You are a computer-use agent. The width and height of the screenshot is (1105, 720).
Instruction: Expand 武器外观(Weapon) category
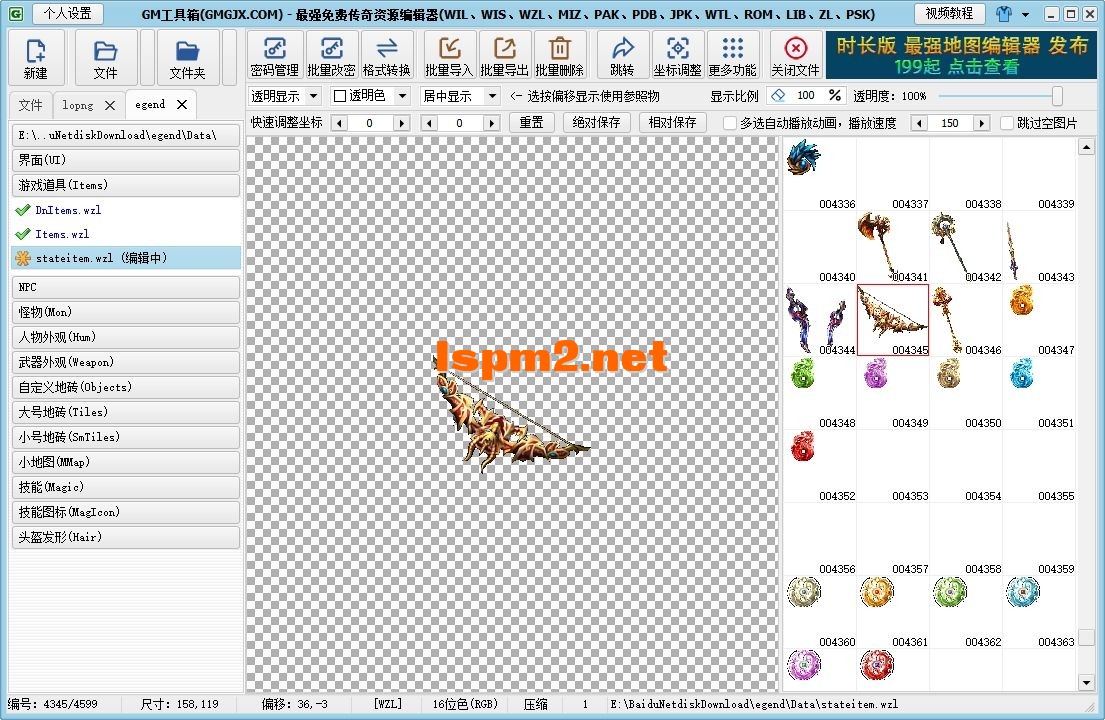point(126,362)
